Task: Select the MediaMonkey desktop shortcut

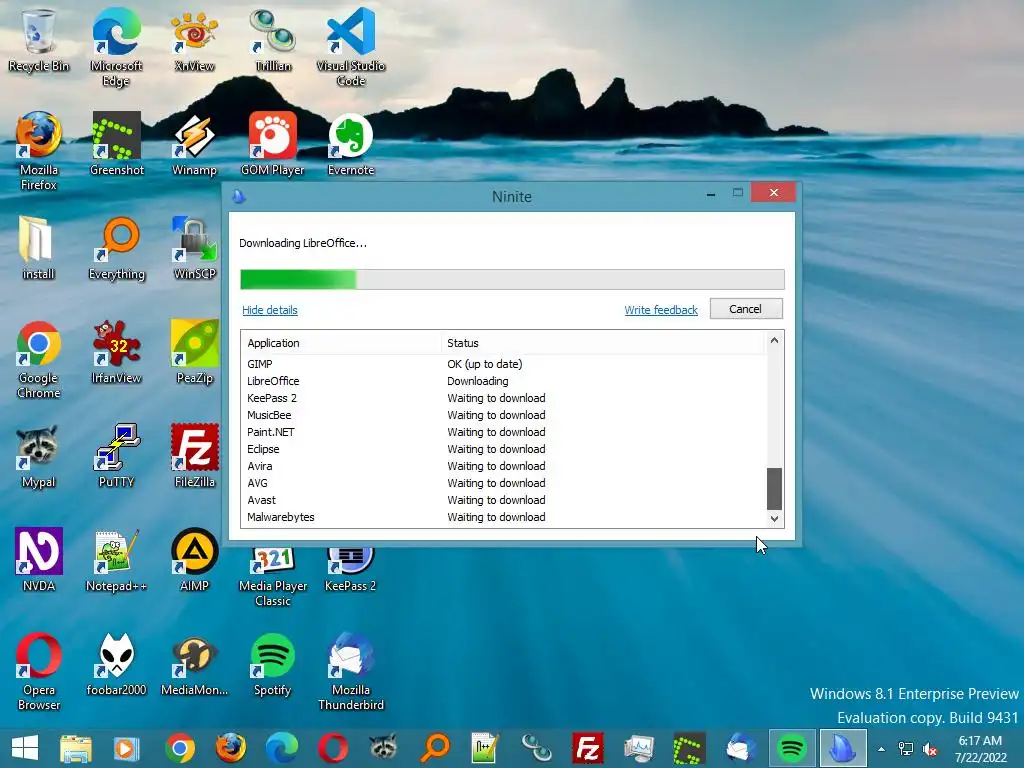Action: (x=195, y=665)
